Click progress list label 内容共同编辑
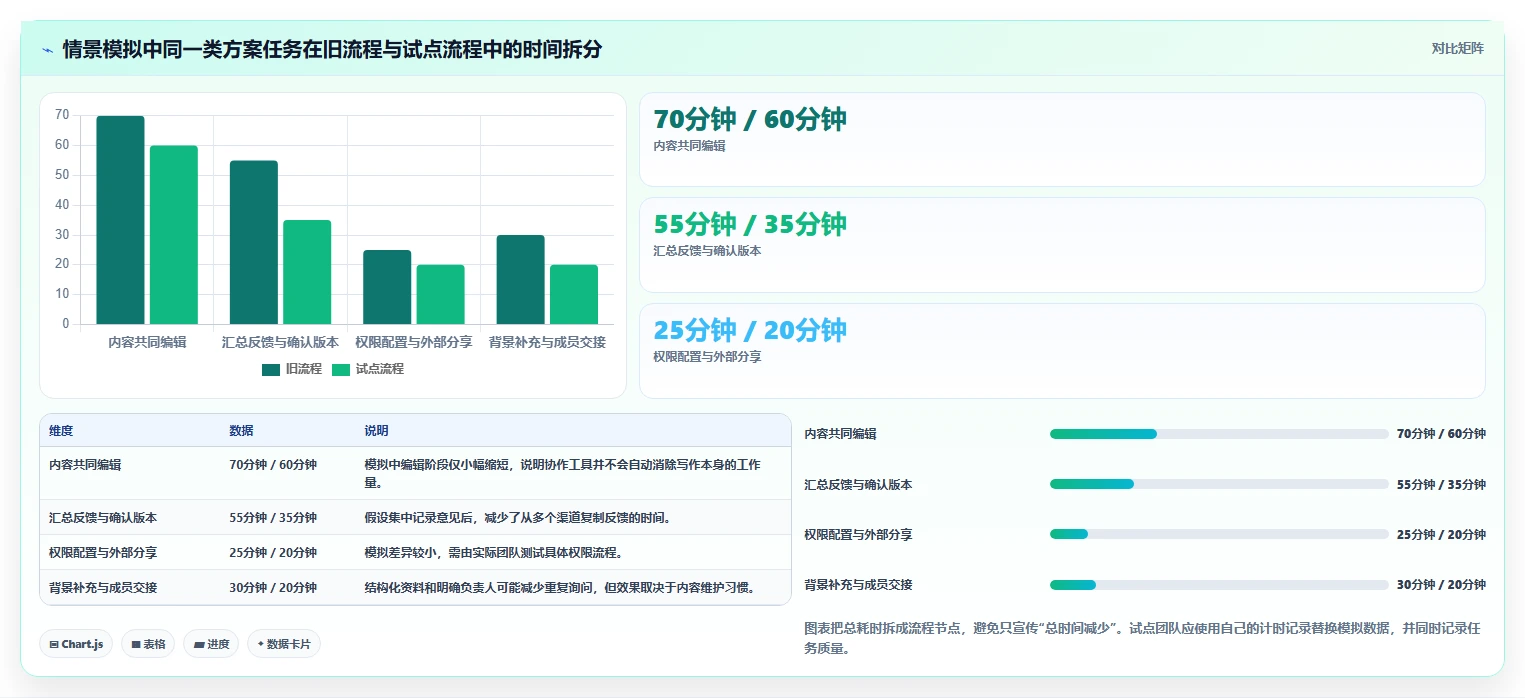The image size is (1525, 698). click(841, 434)
